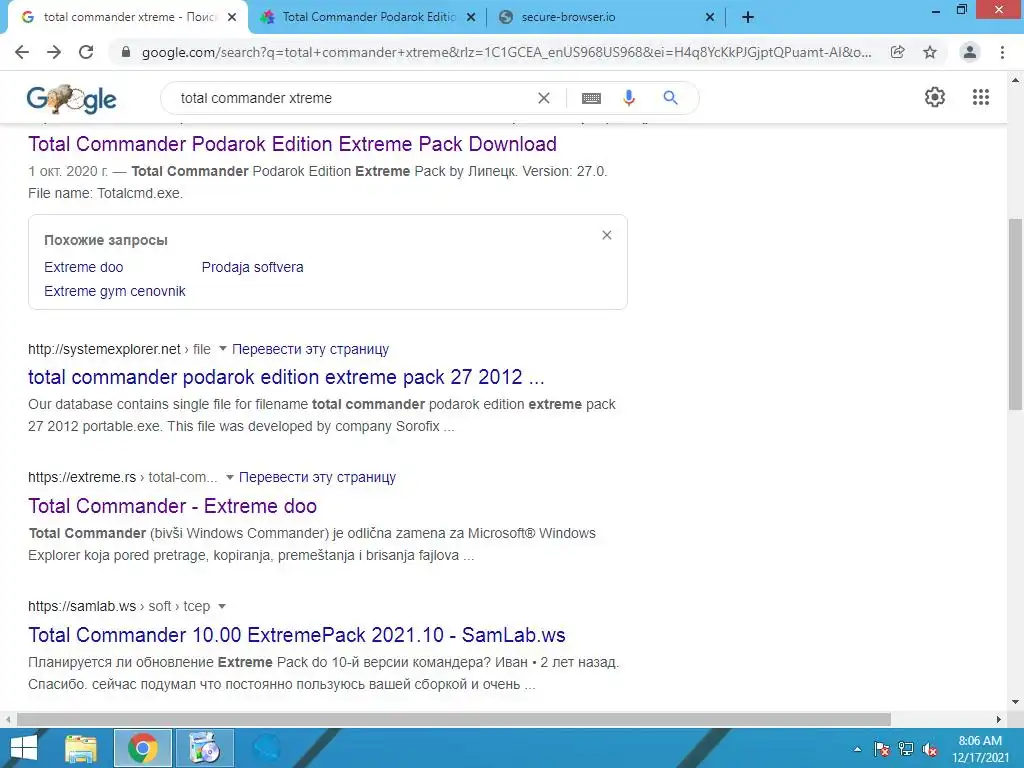Expand the extreme.rs result dropdown arrow
This screenshot has height=768, width=1024.
click(230, 477)
